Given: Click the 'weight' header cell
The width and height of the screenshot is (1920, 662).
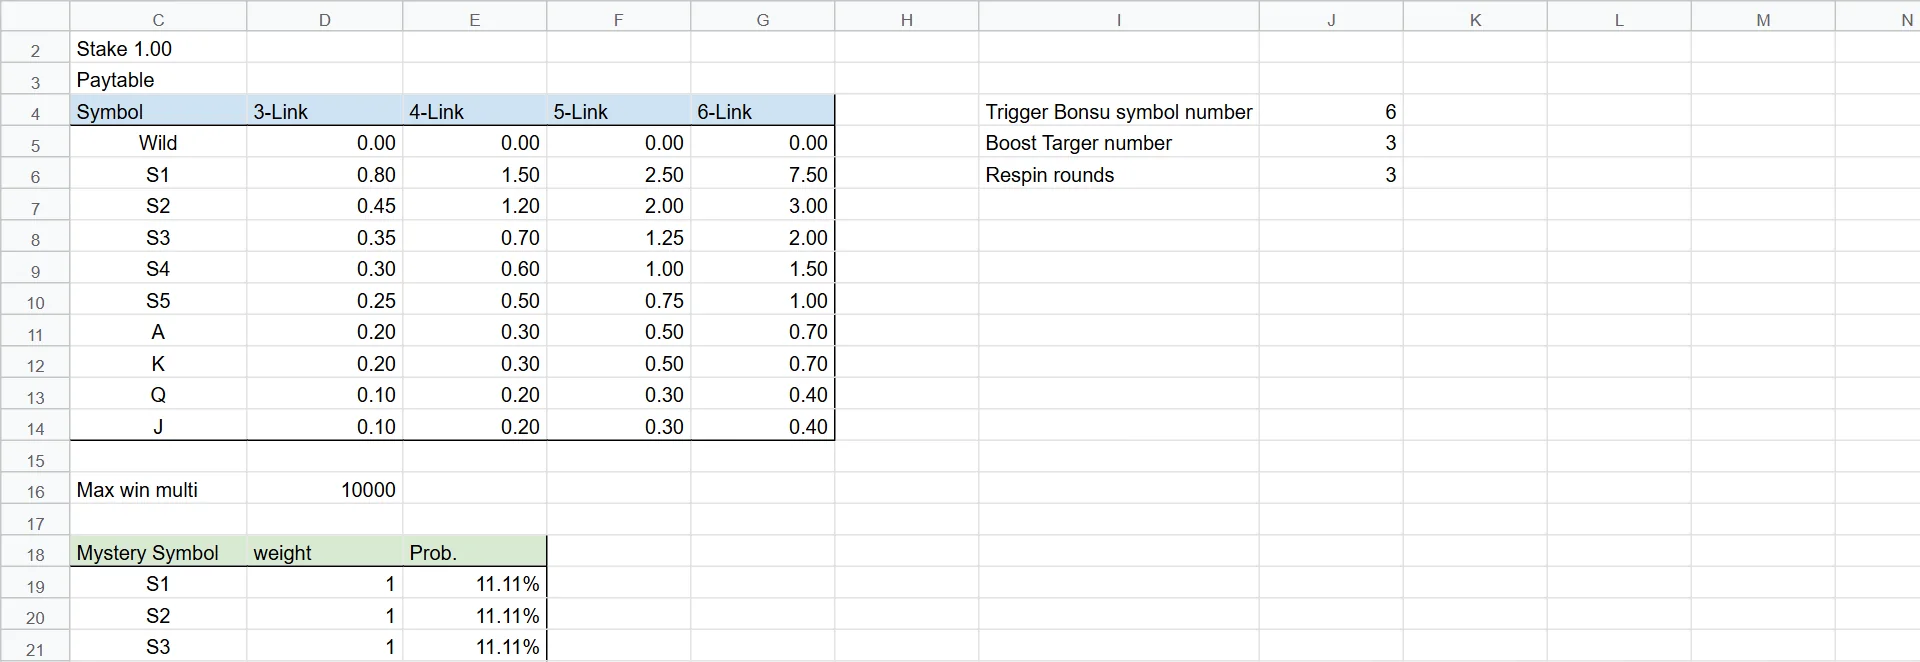Looking at the screenshot, I should [324, 553].
